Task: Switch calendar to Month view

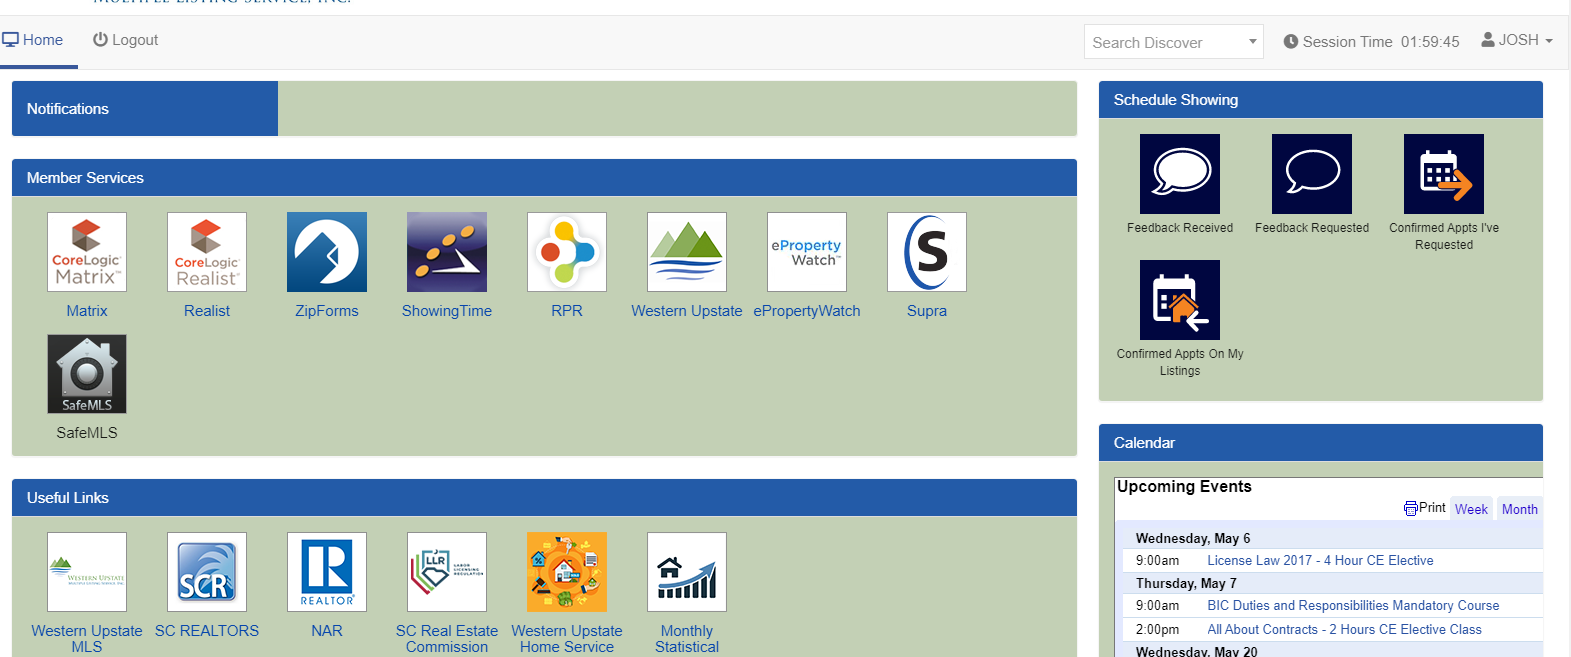Action: 1519,509
